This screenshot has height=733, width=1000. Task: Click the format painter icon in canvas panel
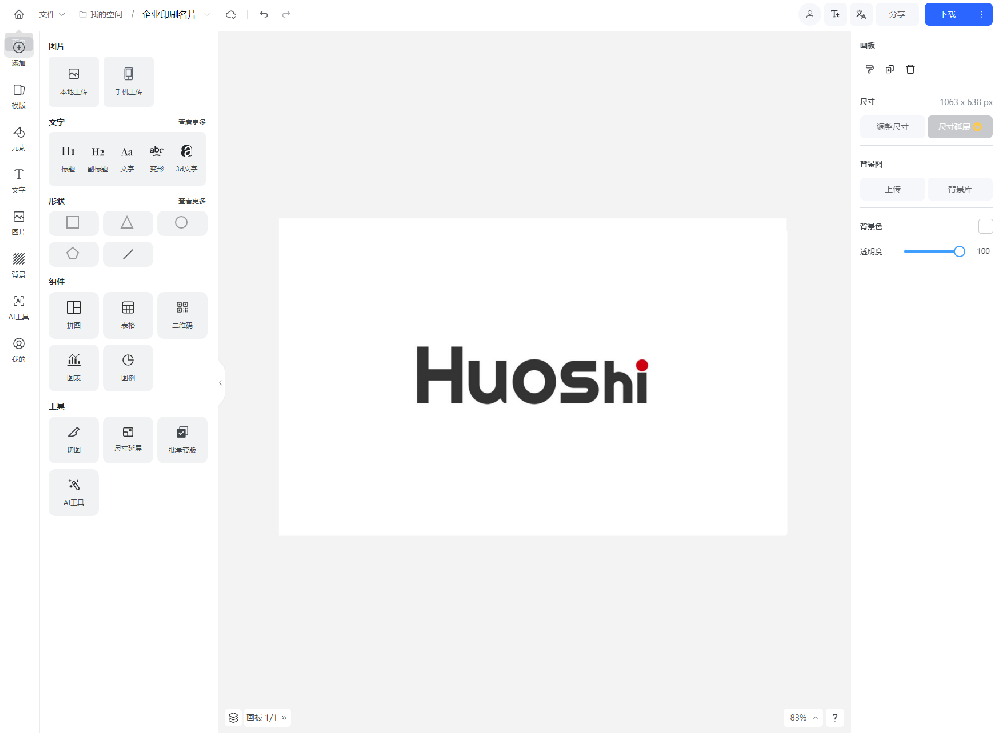coord(869,69)
